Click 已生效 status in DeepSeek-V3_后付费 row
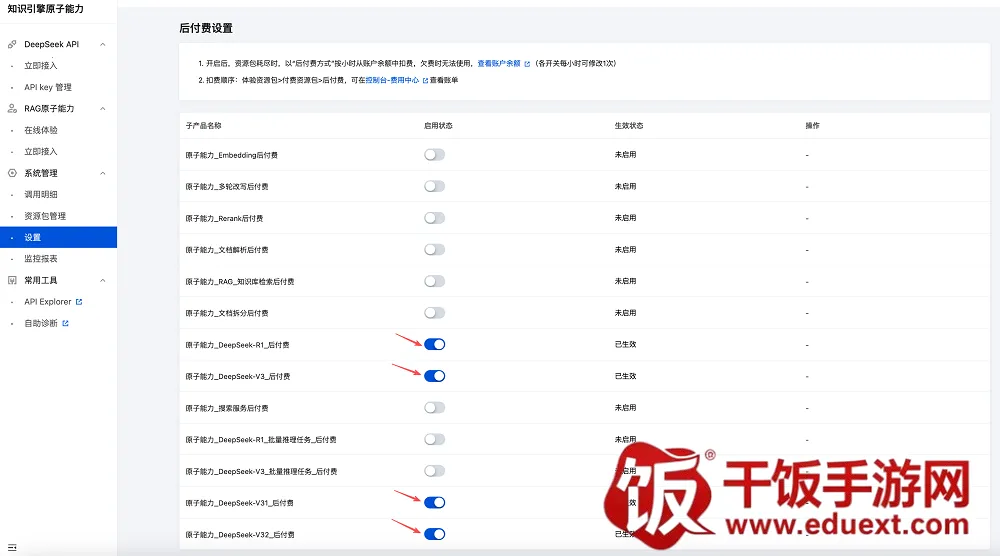The image size is (1000, 556). click(x=626, y=376)
